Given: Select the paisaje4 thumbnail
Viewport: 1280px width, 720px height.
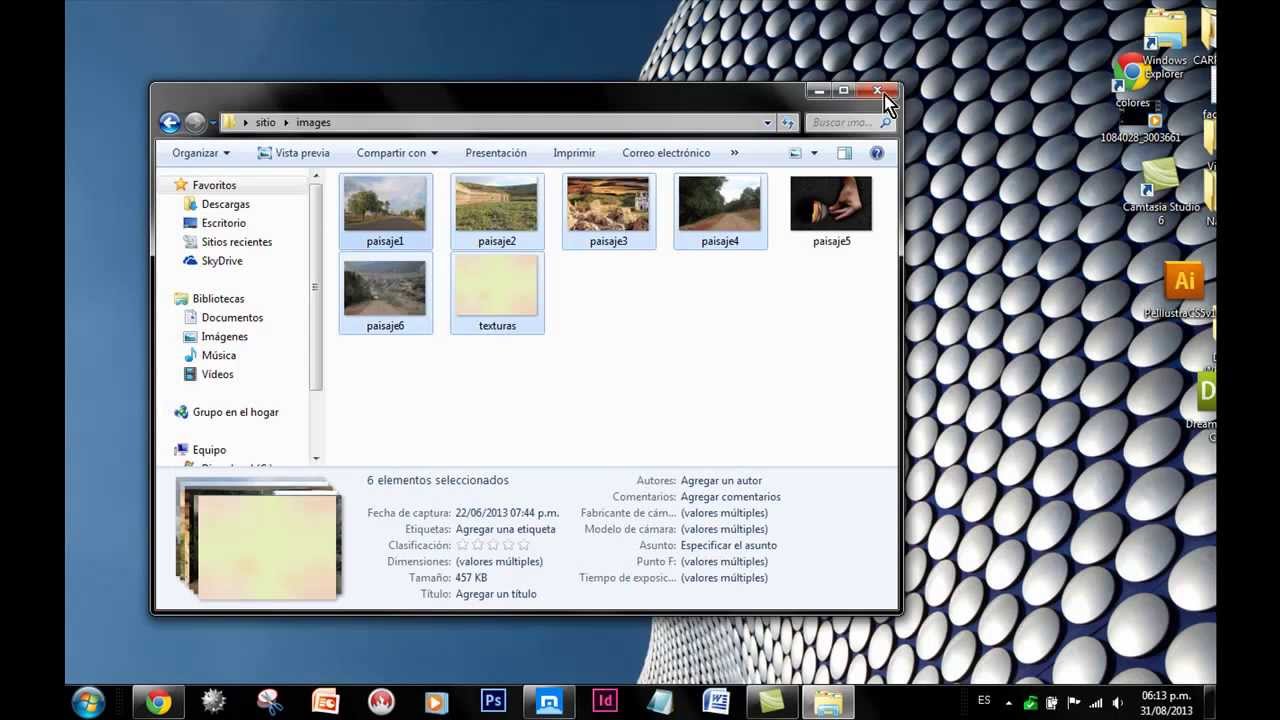Looking at the screenshot, I should point(720,211).
